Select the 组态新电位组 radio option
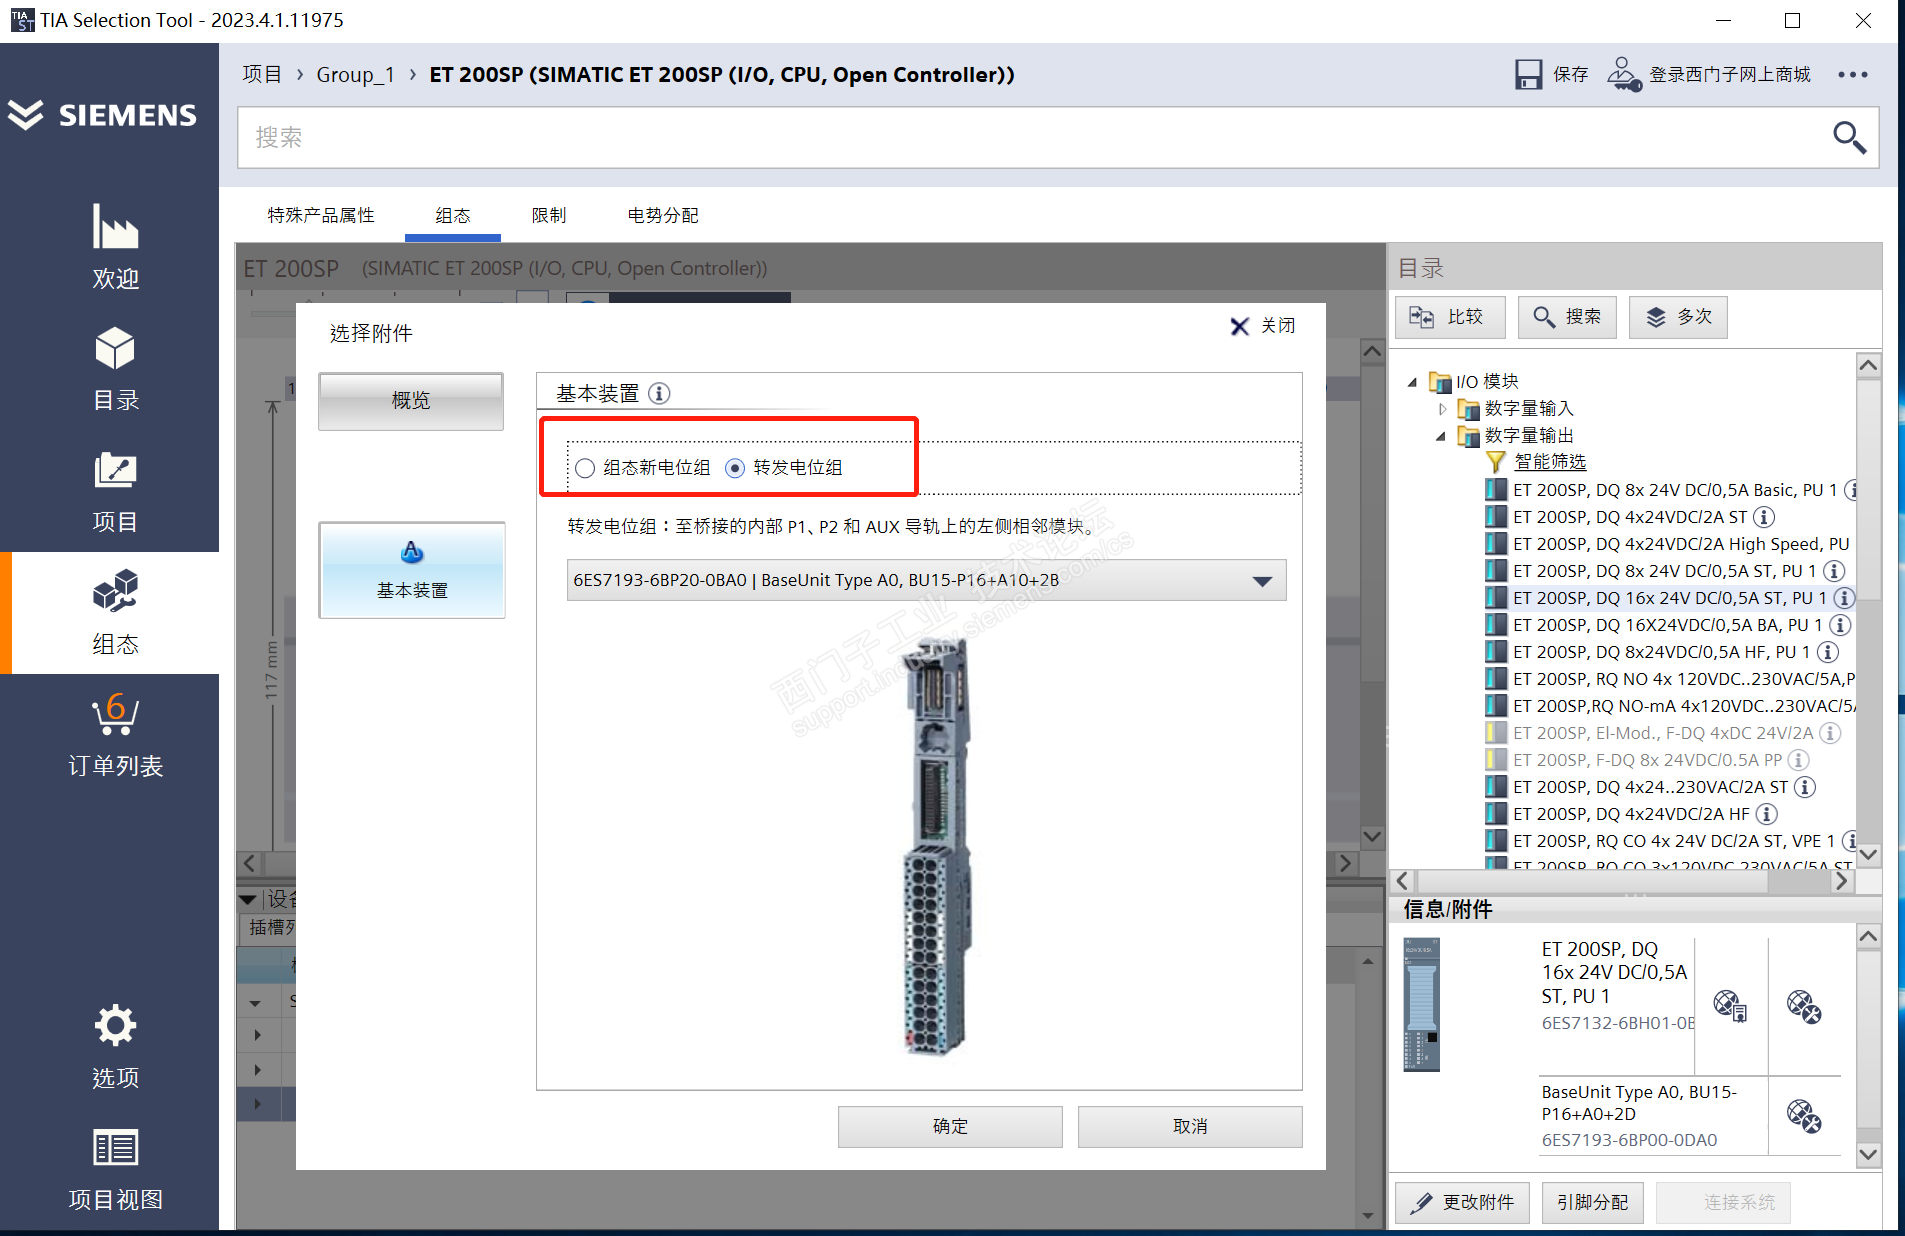This screenshot has width=1905, height=1236. pyautogui.click(x=585, y=468)
